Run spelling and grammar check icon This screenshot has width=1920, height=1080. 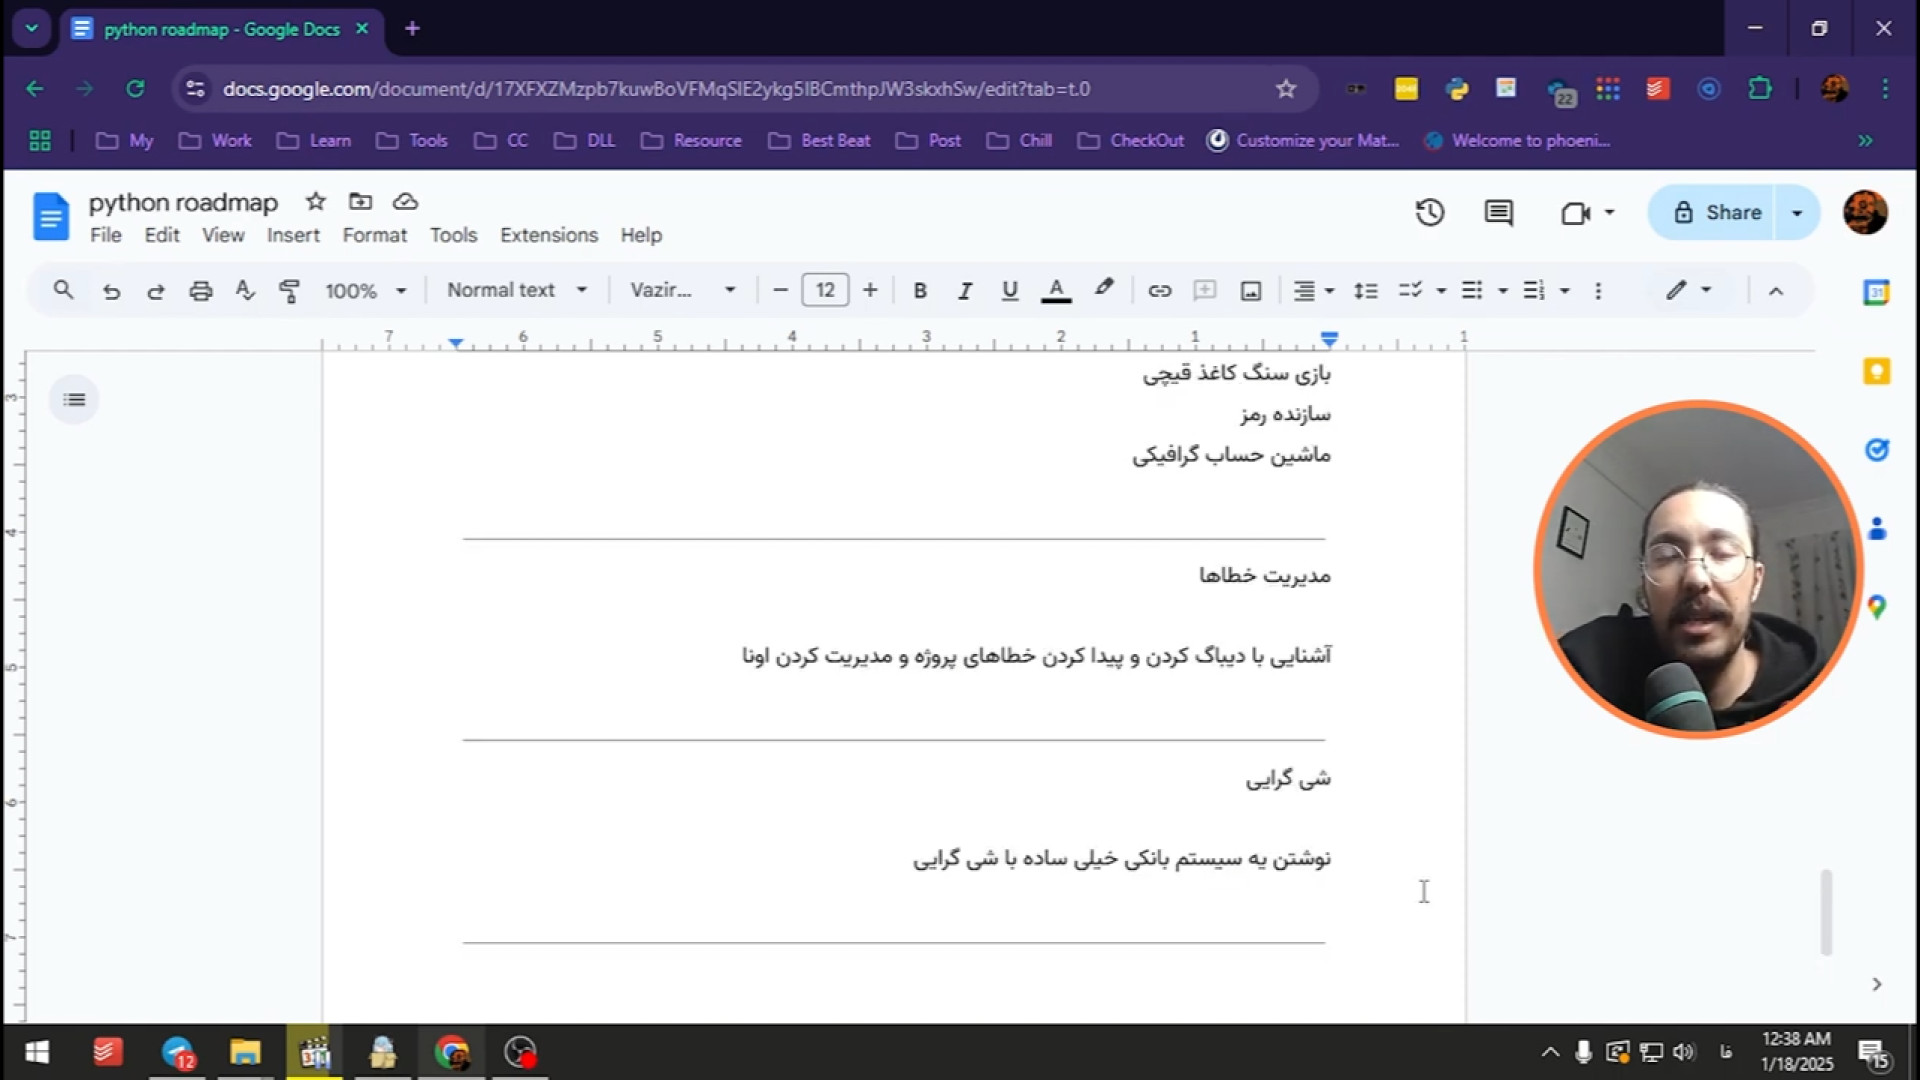pyautogui.click(x=245, y=291)
